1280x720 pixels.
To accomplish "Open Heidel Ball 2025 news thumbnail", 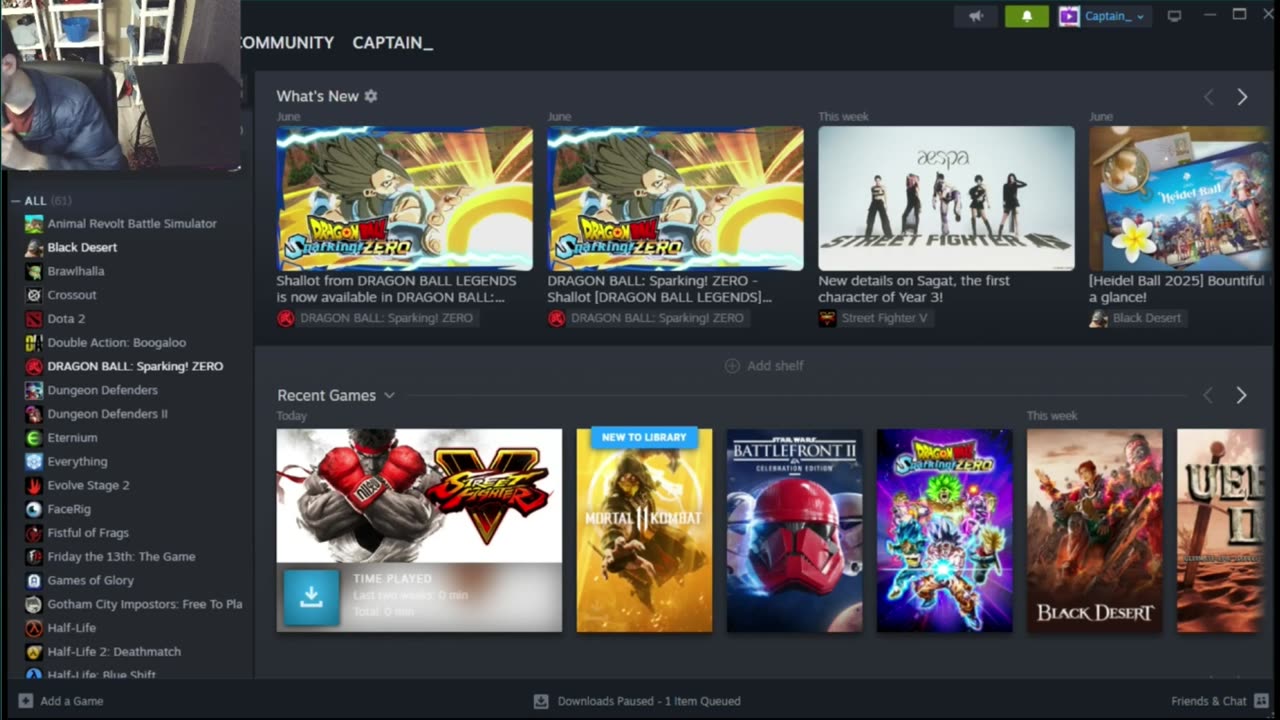I will (1180, 198).
